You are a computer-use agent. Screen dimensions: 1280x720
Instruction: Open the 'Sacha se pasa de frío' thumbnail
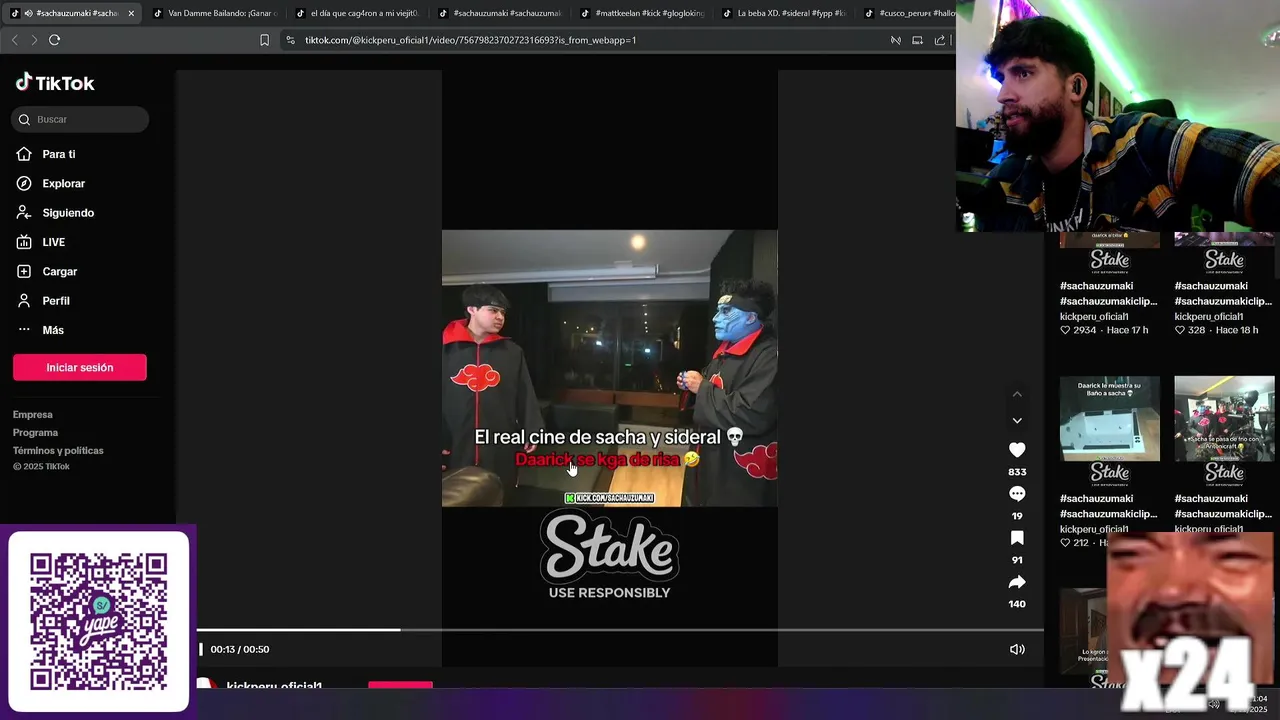(x=1224, y=418)
